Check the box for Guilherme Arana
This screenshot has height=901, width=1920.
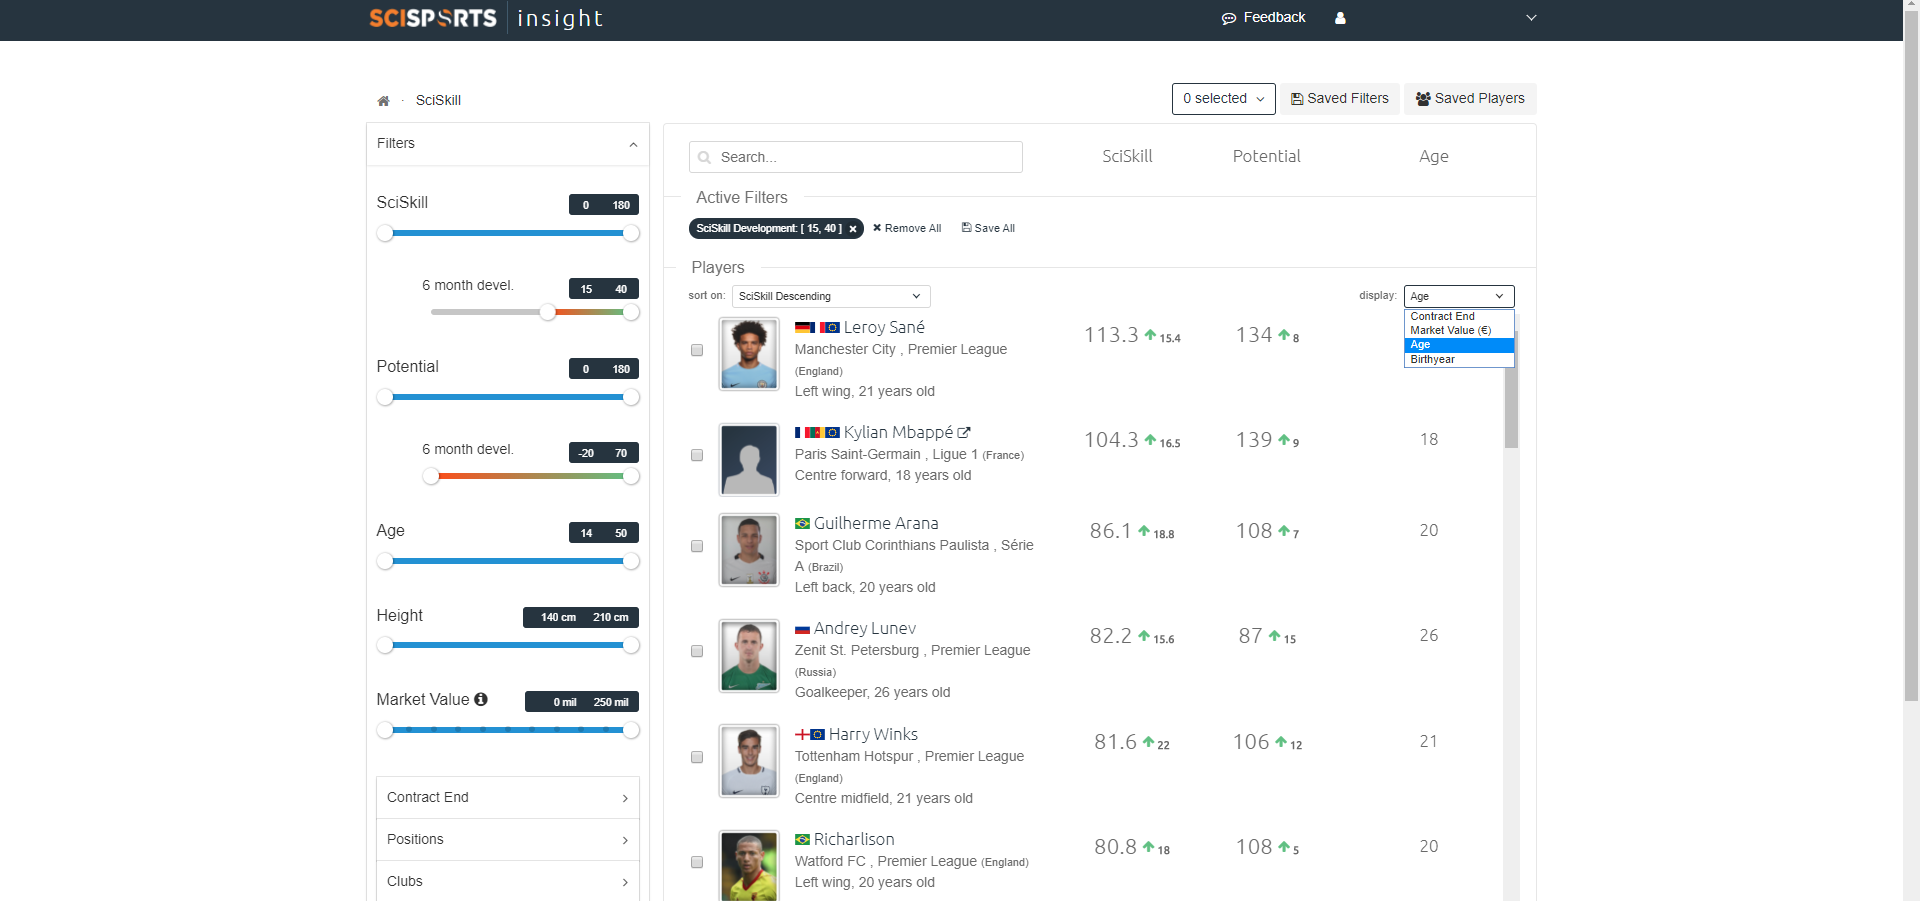coord(697,546)
